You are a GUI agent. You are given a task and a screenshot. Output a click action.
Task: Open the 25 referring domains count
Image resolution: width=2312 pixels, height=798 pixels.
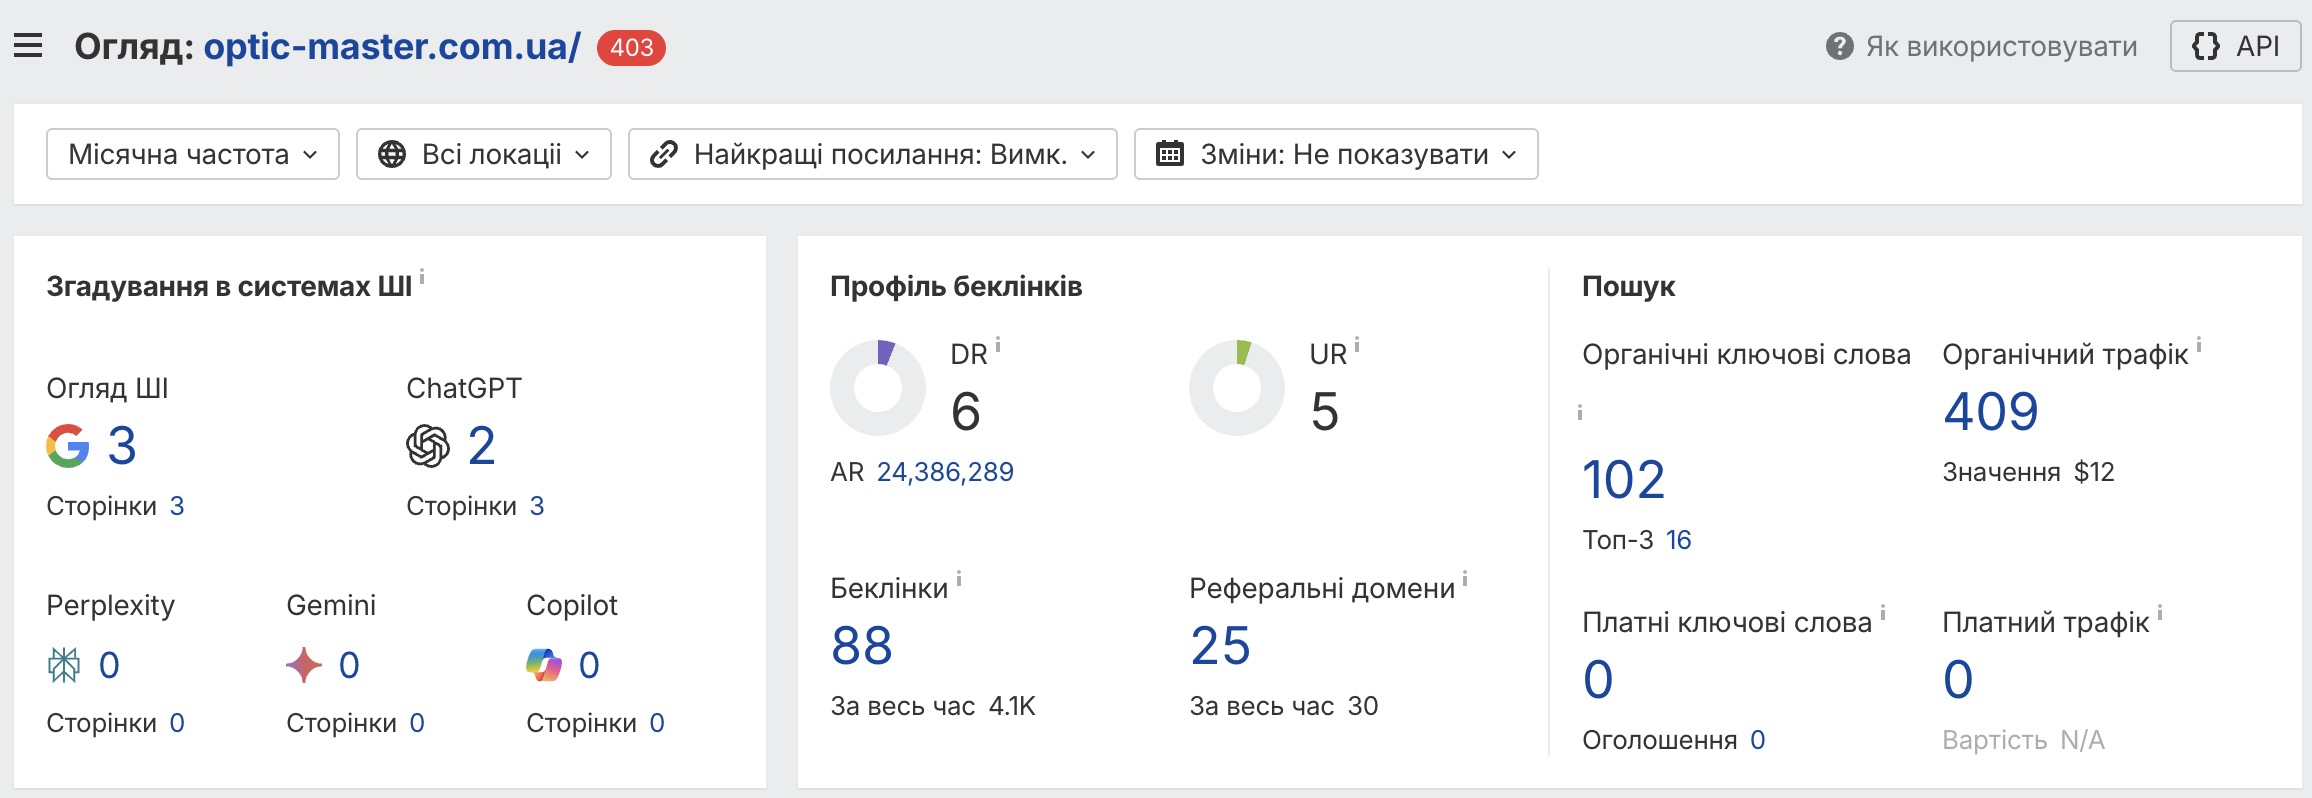(1220, 646)
